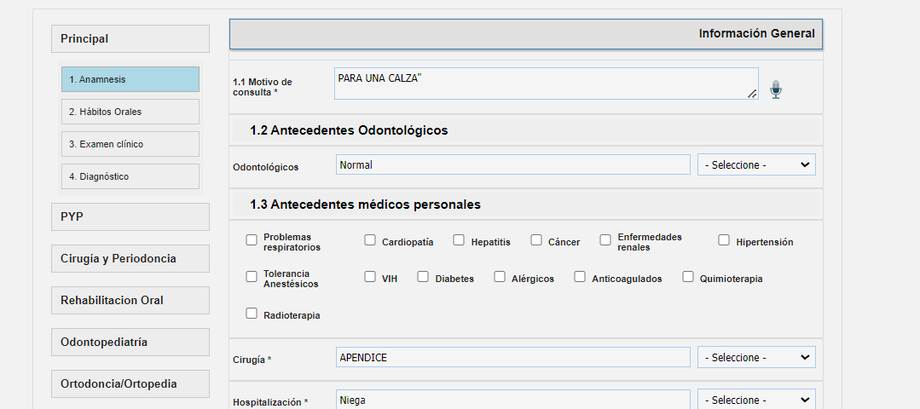The image size is (920, 409).
Task: Click the microphone dictation icon
Action: pos(776,90)
